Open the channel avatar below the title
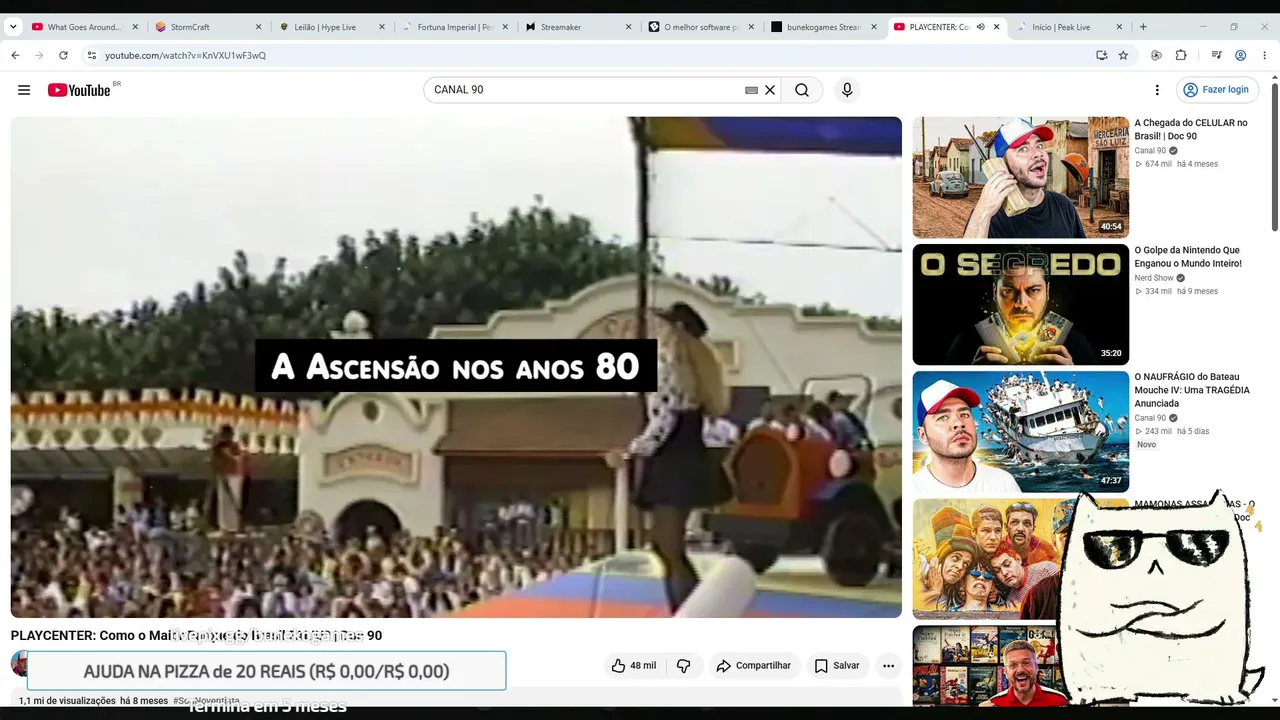The image size is (1280, 720). click(19, 663)
